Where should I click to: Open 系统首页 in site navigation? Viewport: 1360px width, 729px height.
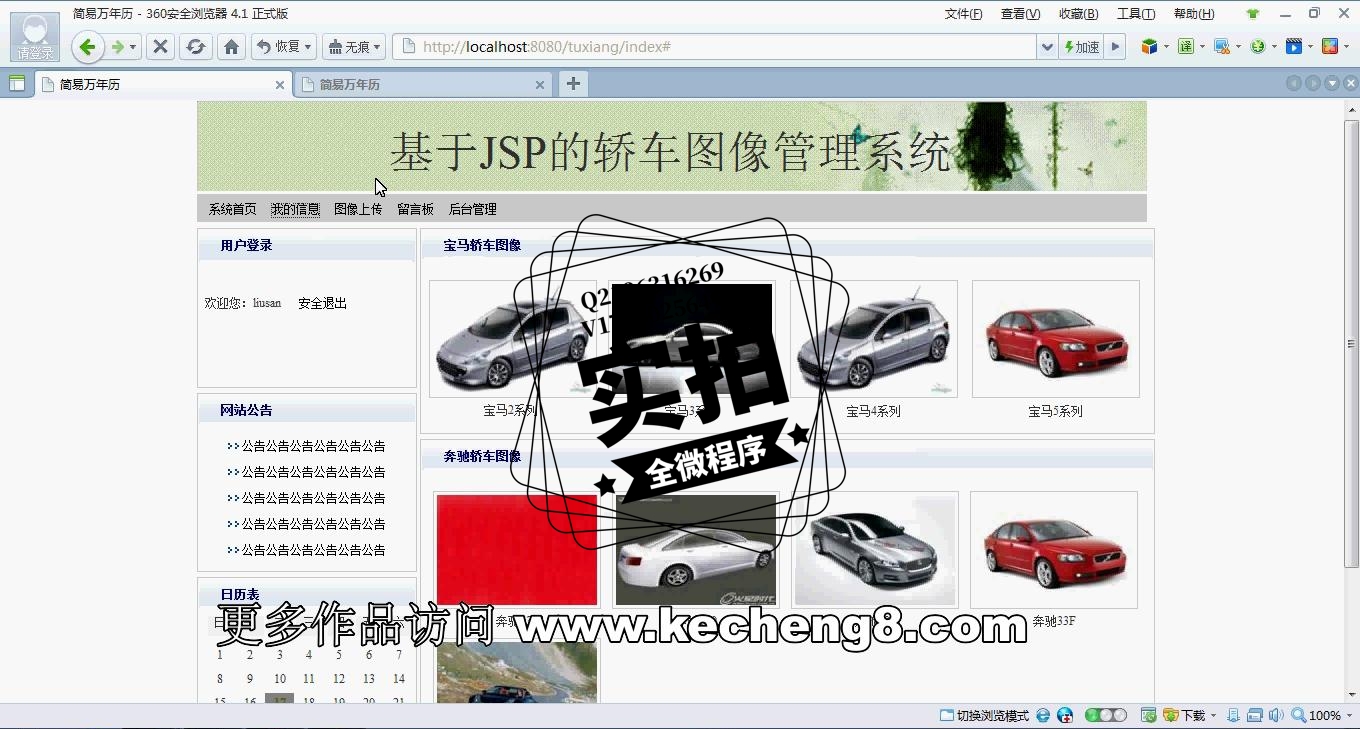pos(232,209)
